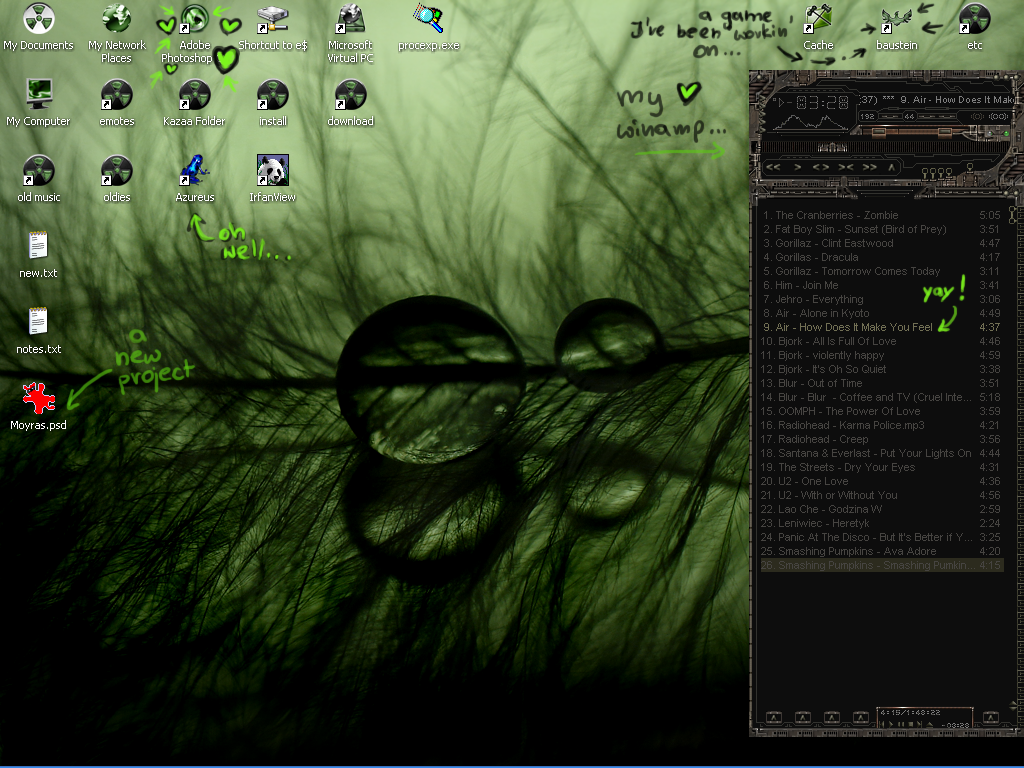Open the Kazaa Folder shortcut

194,103
